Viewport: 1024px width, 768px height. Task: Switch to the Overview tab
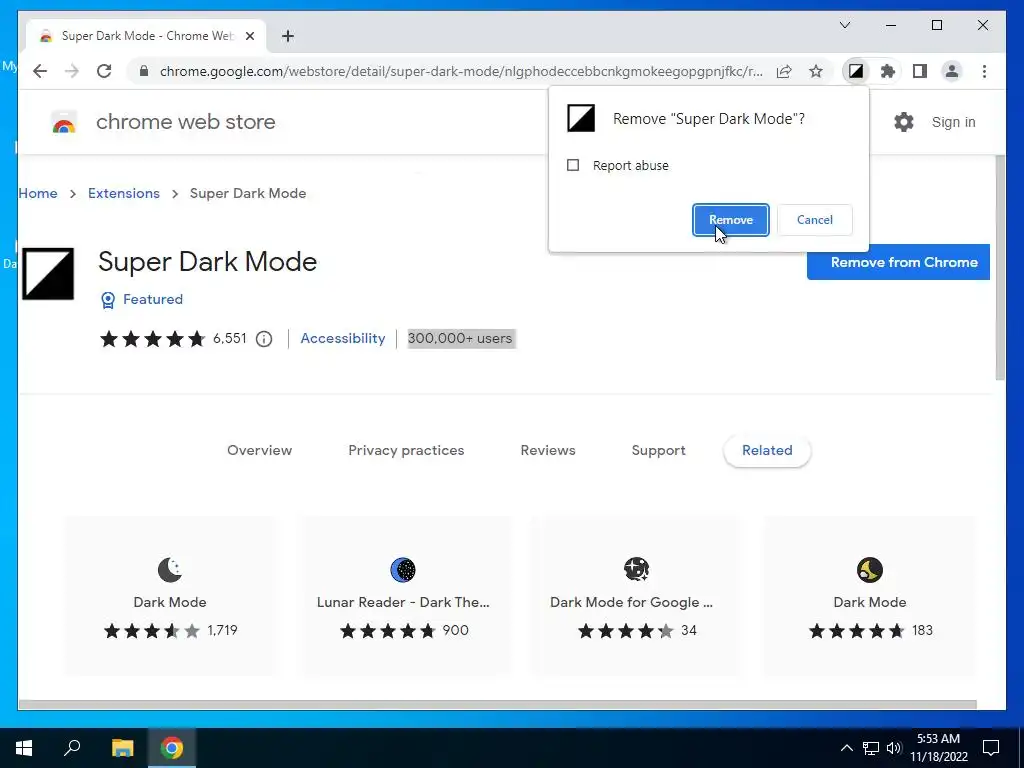[259, 451]
